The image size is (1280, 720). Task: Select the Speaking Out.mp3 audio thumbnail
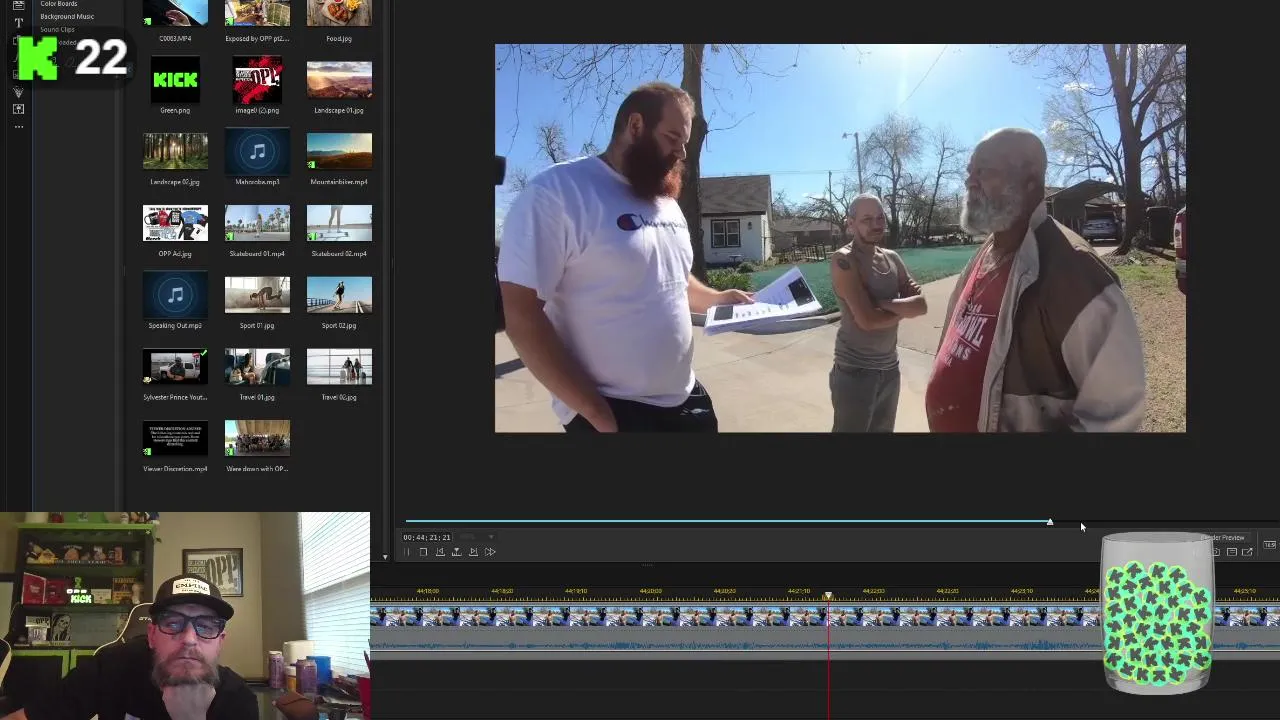[x=175, y=295]
